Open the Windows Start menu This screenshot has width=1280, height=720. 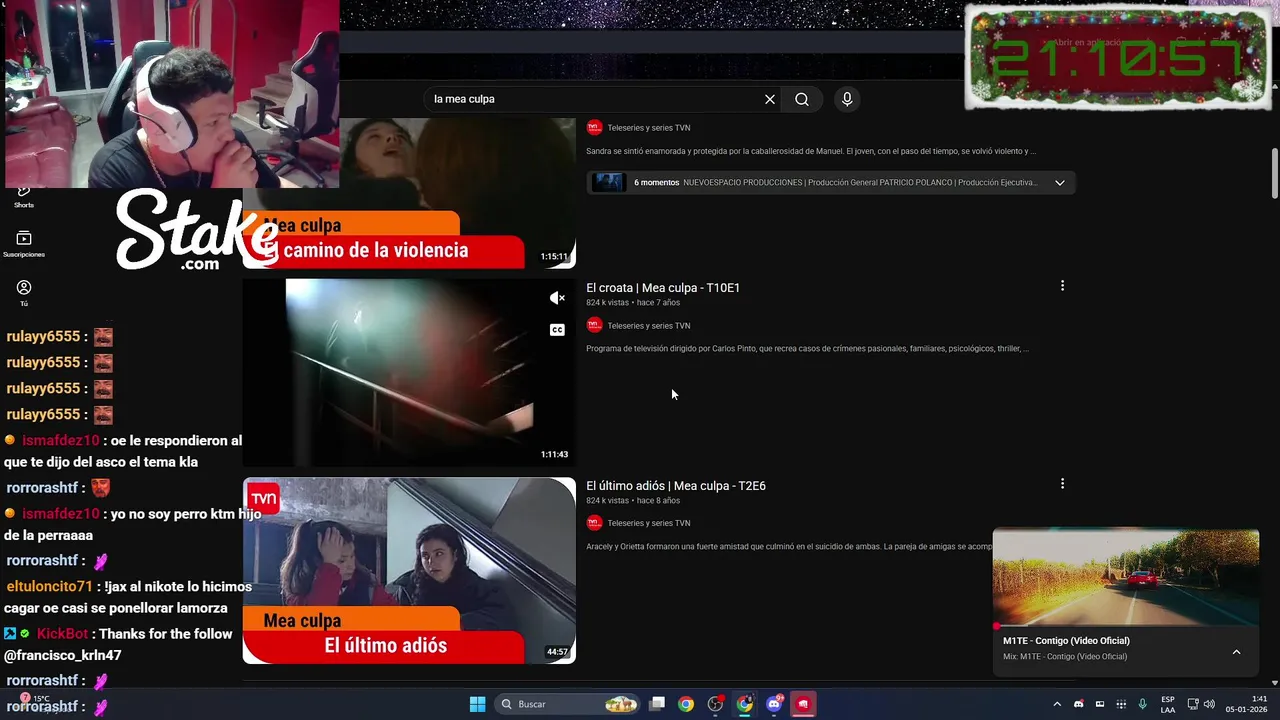point(477,704)
